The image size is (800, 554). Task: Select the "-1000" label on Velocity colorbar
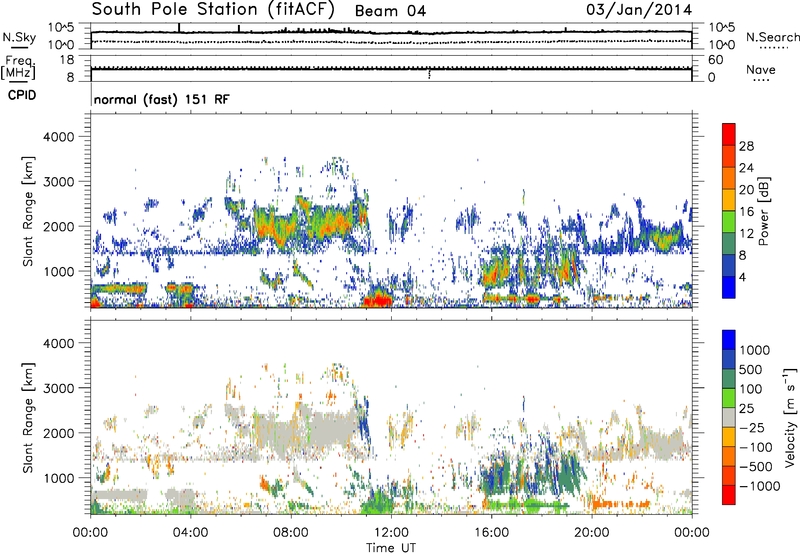[x=760, y=486]
